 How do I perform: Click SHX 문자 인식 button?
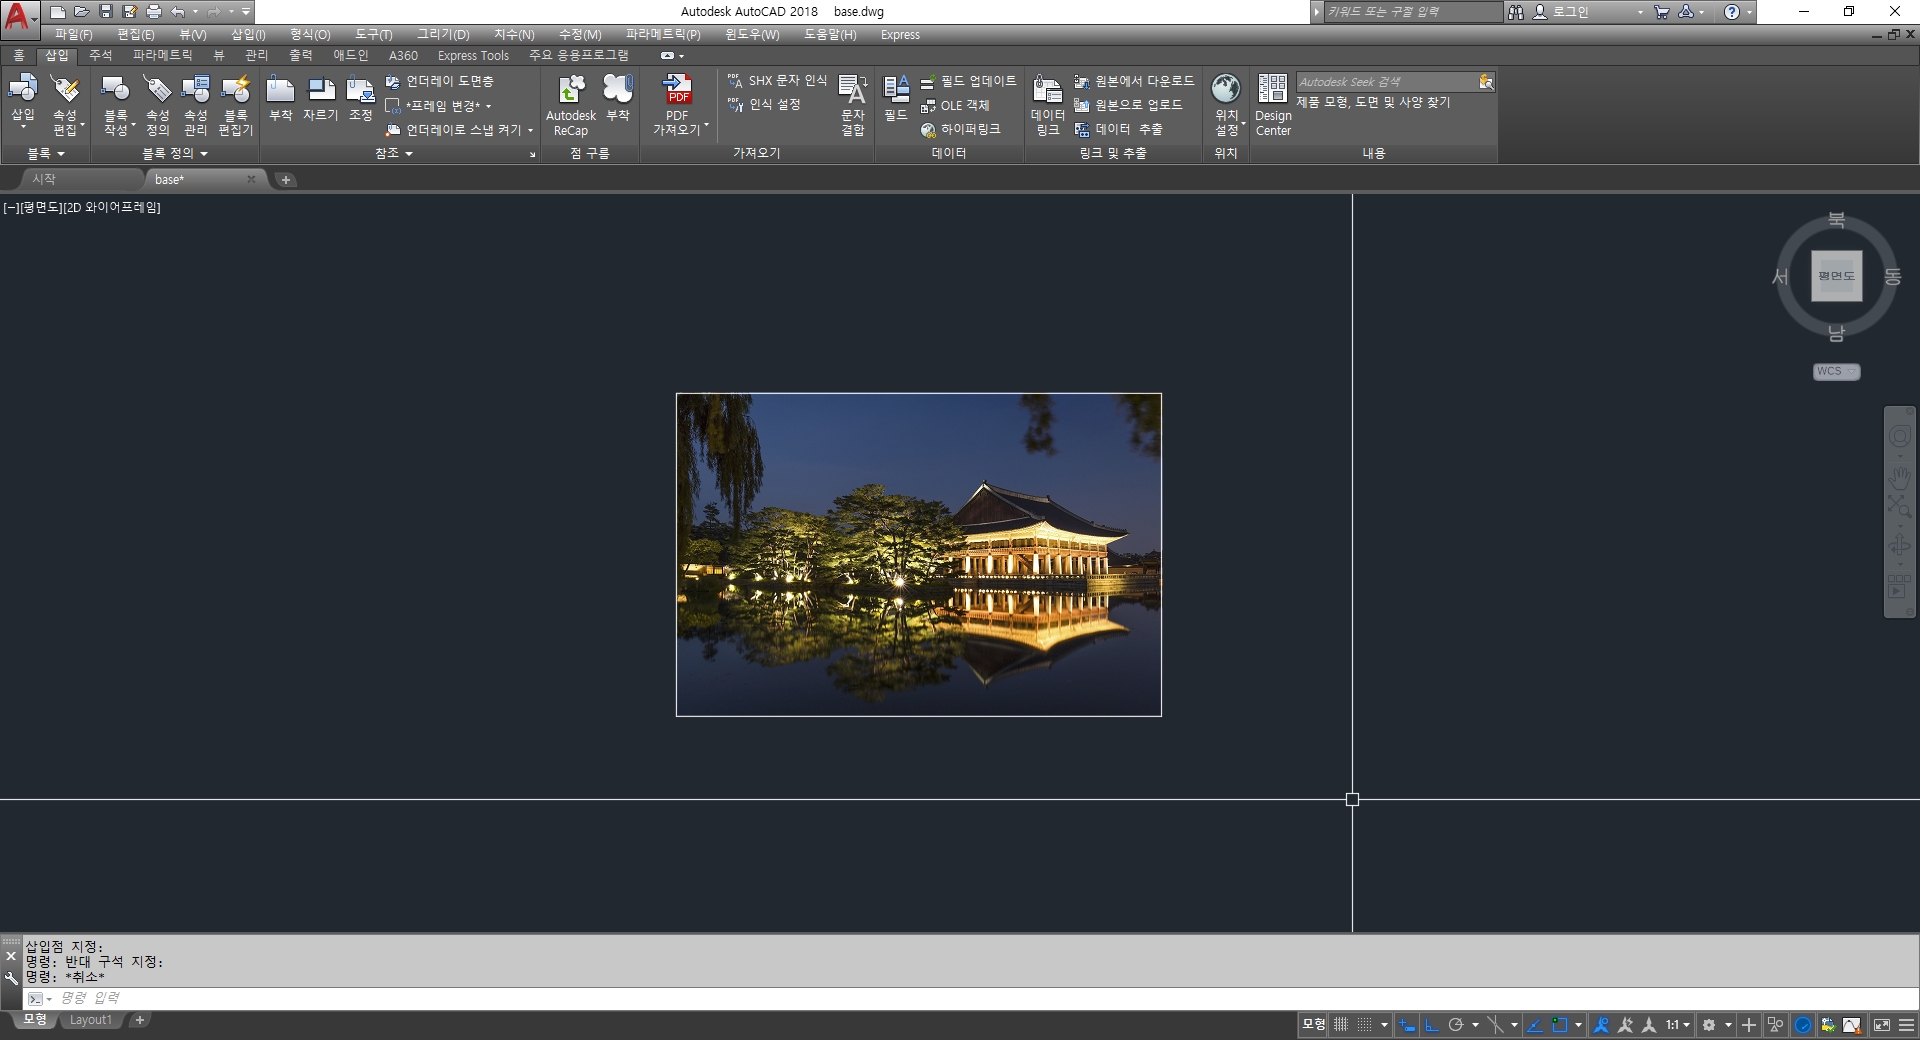(x=778, y=81)
